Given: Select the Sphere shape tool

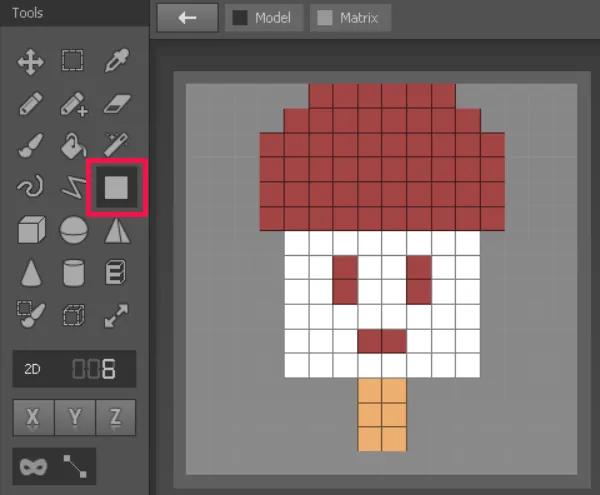Looking at the screenshot, I should [x=73, y=230].
